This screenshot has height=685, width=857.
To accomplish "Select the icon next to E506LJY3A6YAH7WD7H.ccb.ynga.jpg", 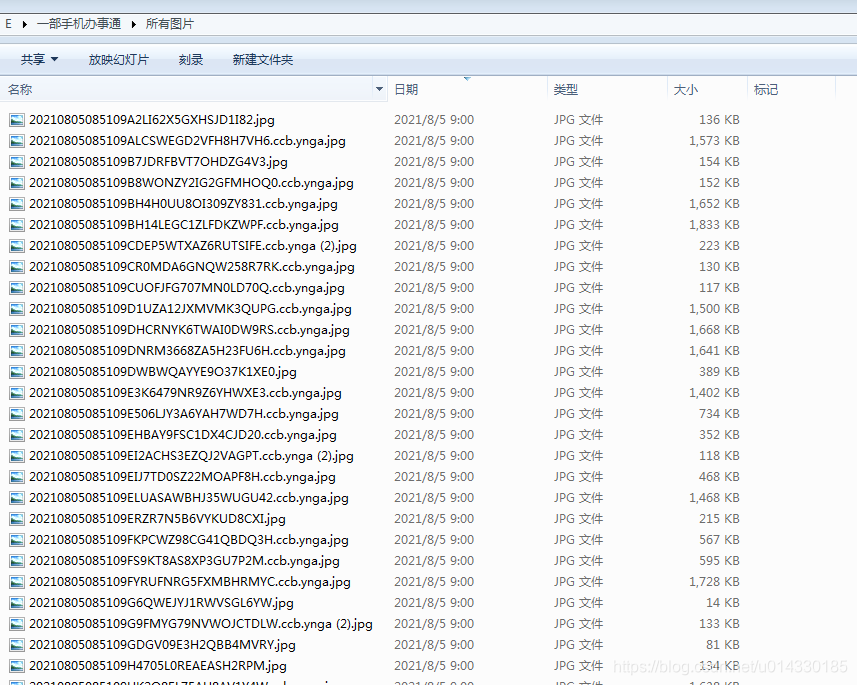I will pyautogui.click(x=17, y=413).
